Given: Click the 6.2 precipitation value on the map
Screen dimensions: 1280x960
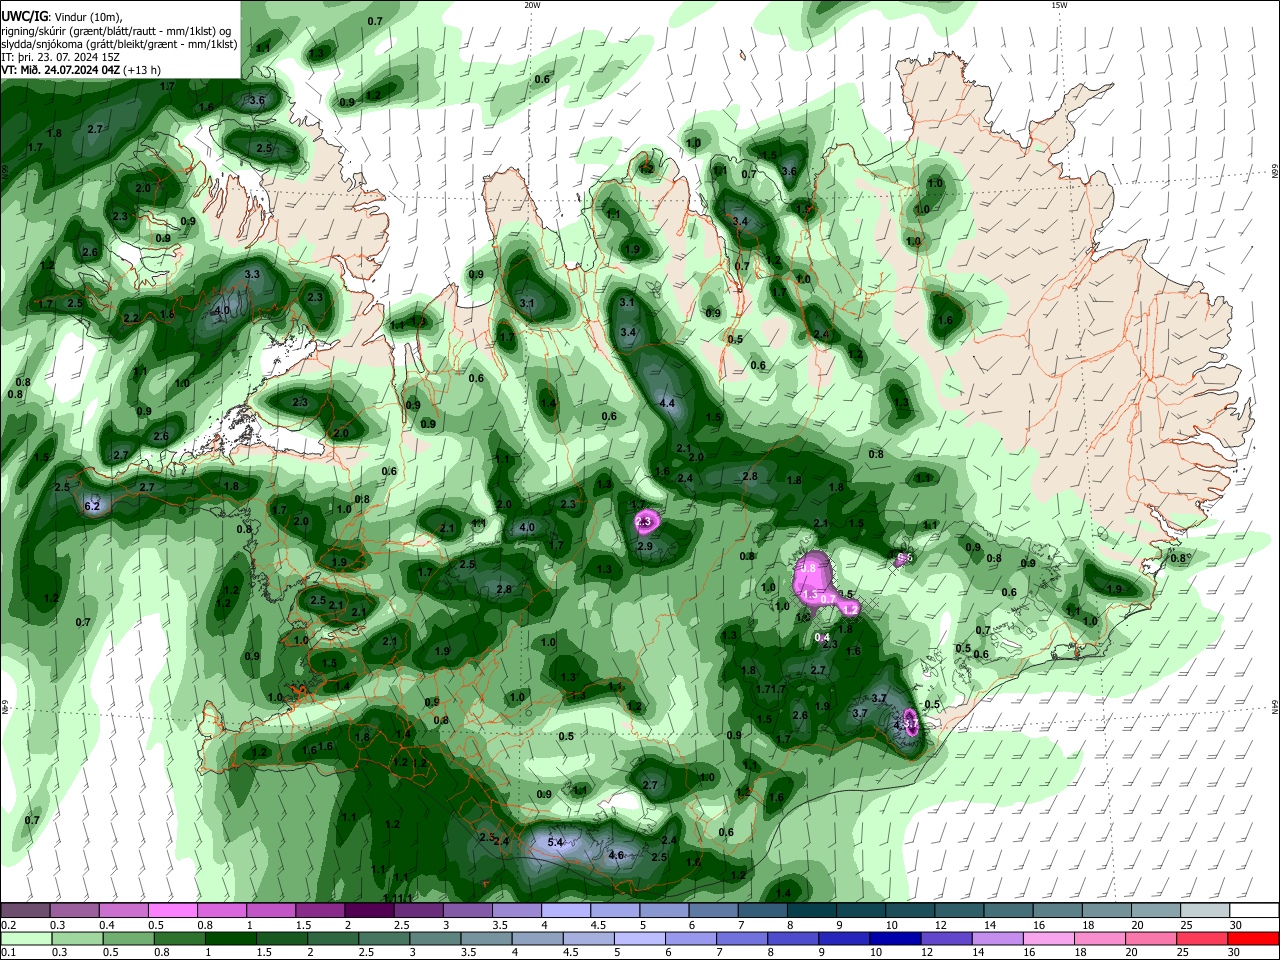Looking at the screenshot, I should (93, 506).
